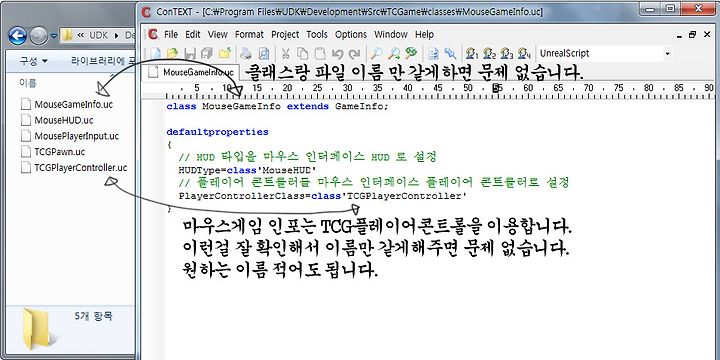720x360 pixels.
Task: Click the Copy icon in the toolbar
Action: (x=302, y=53)
